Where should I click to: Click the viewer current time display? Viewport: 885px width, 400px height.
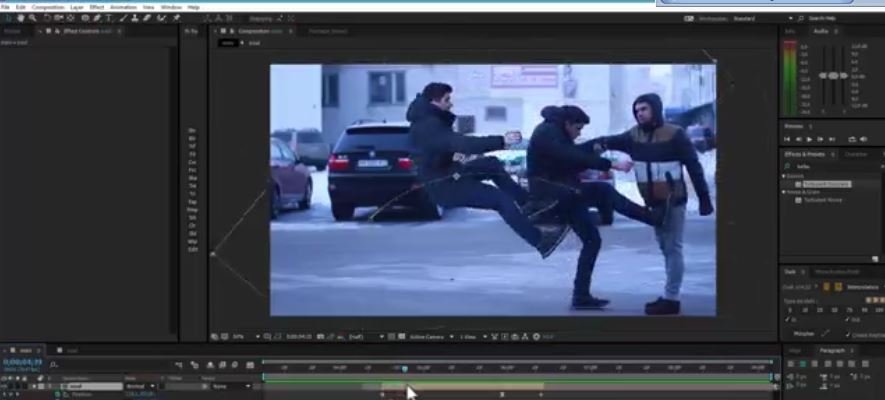coord(299,337)
